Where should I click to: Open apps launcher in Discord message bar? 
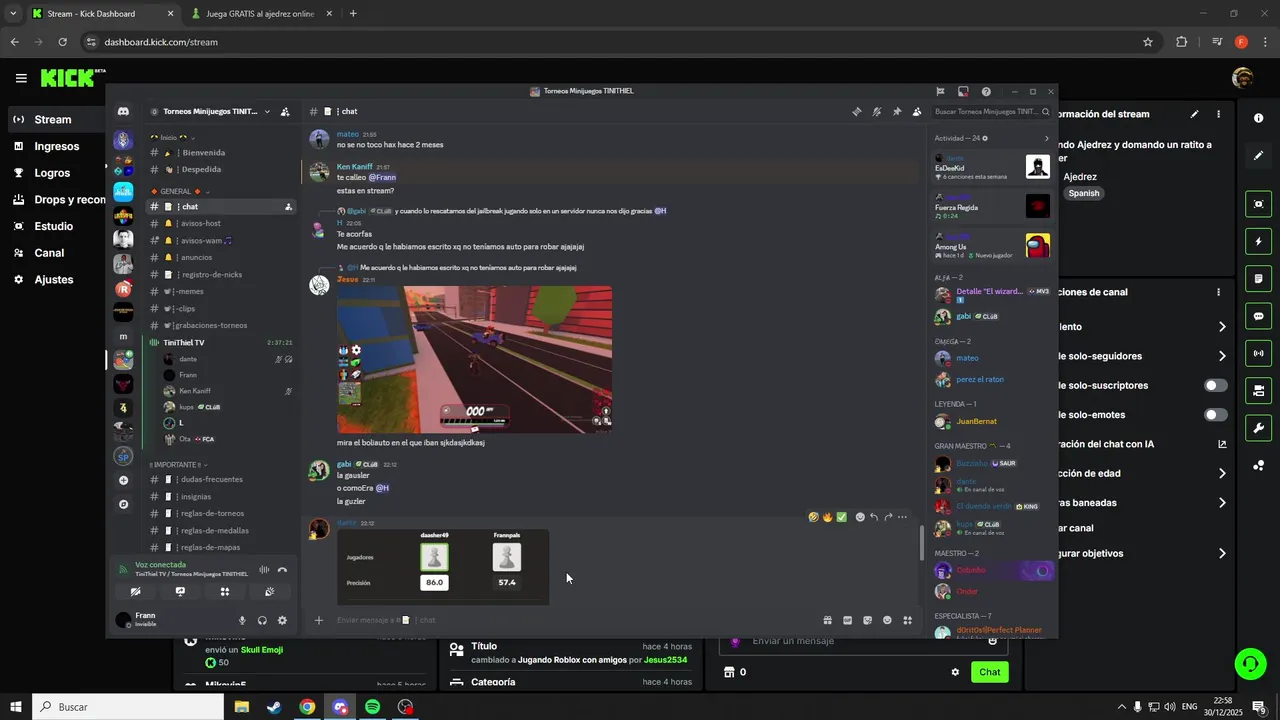coord(907,620)
